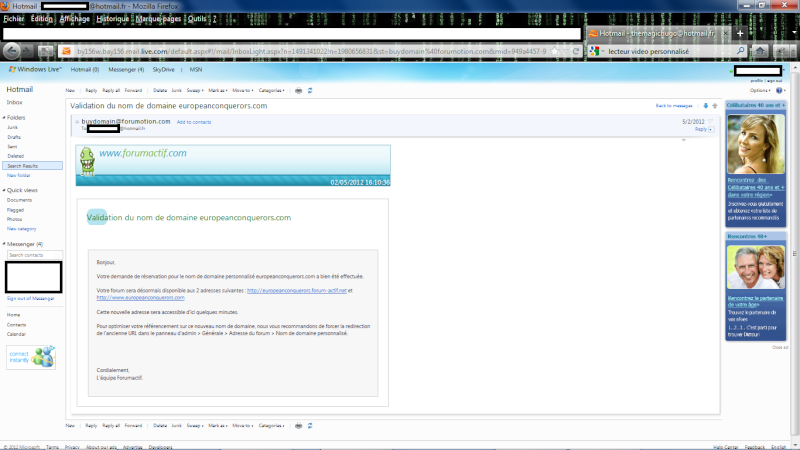Open MSN from header
Image resolution: width=800 pixels, height=450 pixels.
[x=196, y=69]
